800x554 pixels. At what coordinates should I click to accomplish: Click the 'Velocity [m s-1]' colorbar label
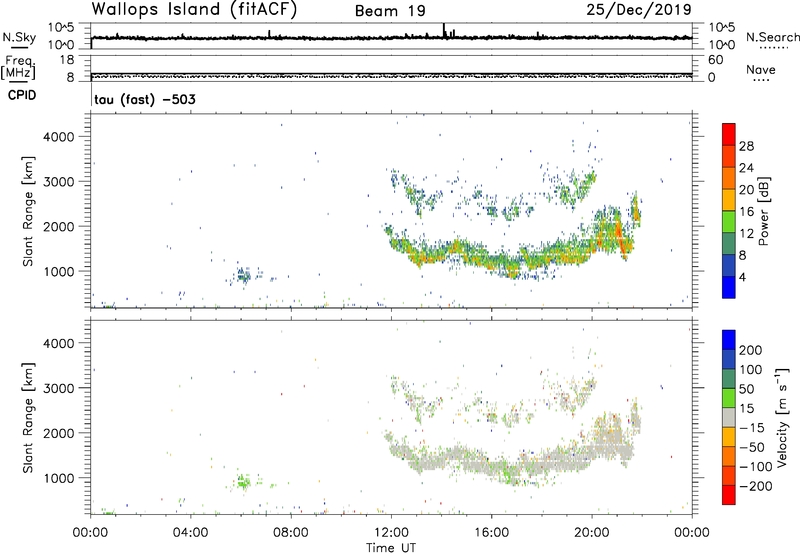tap(782, 417)
